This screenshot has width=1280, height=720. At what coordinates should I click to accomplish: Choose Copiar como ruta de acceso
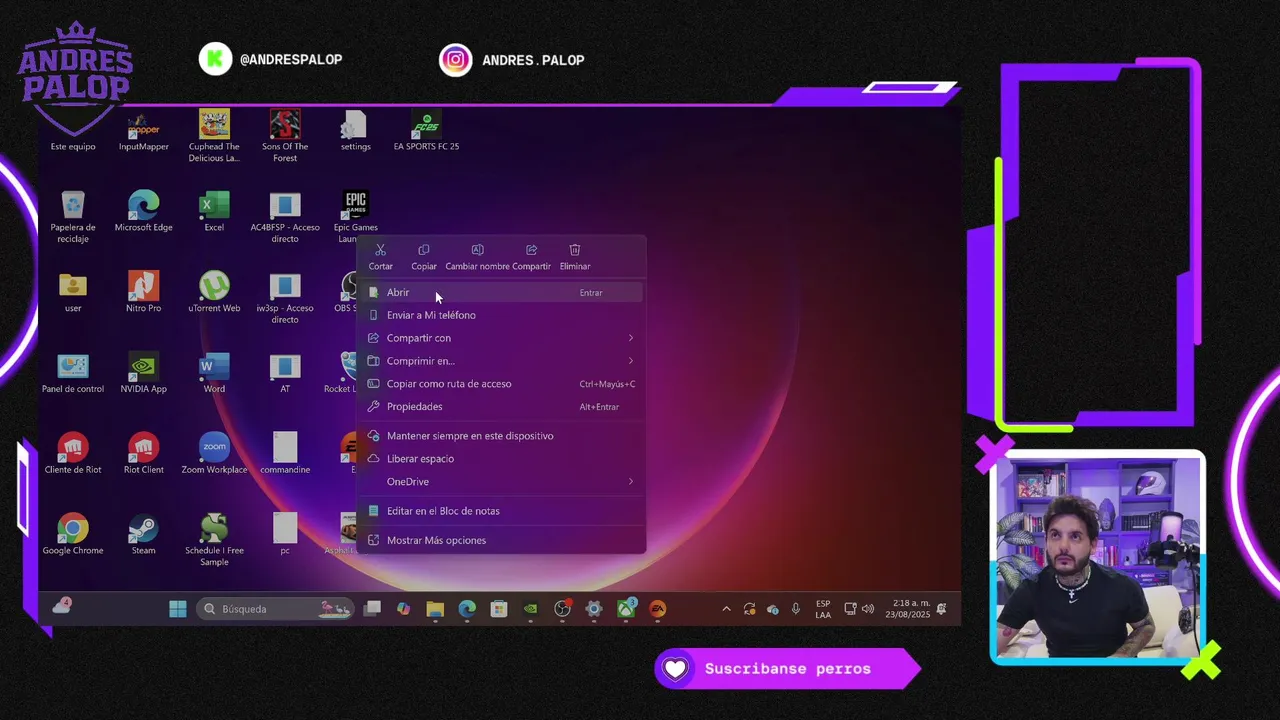tap(501, 384)
